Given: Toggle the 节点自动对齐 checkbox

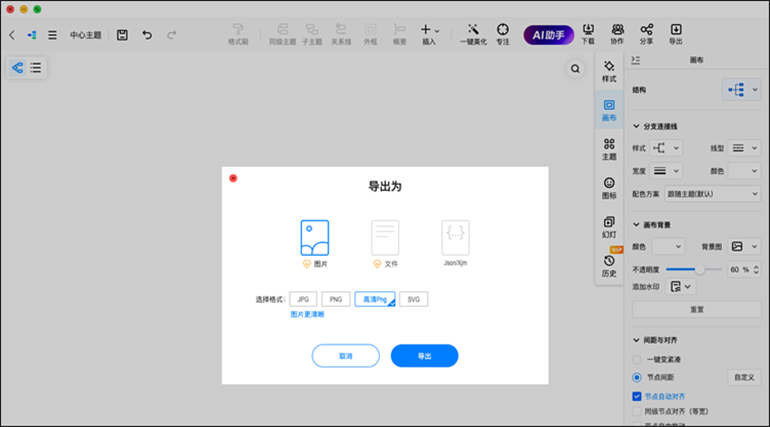Looking at the screenshot, I should (x=637, y=396).
